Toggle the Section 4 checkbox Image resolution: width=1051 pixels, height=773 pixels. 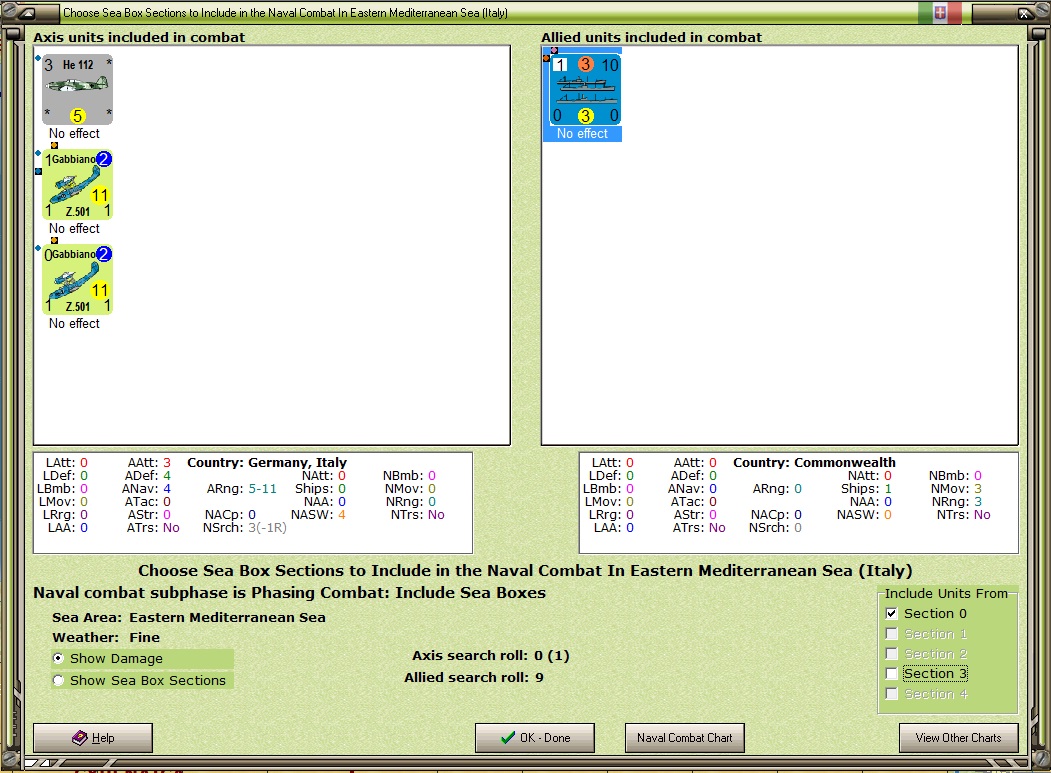pos(891,694)
